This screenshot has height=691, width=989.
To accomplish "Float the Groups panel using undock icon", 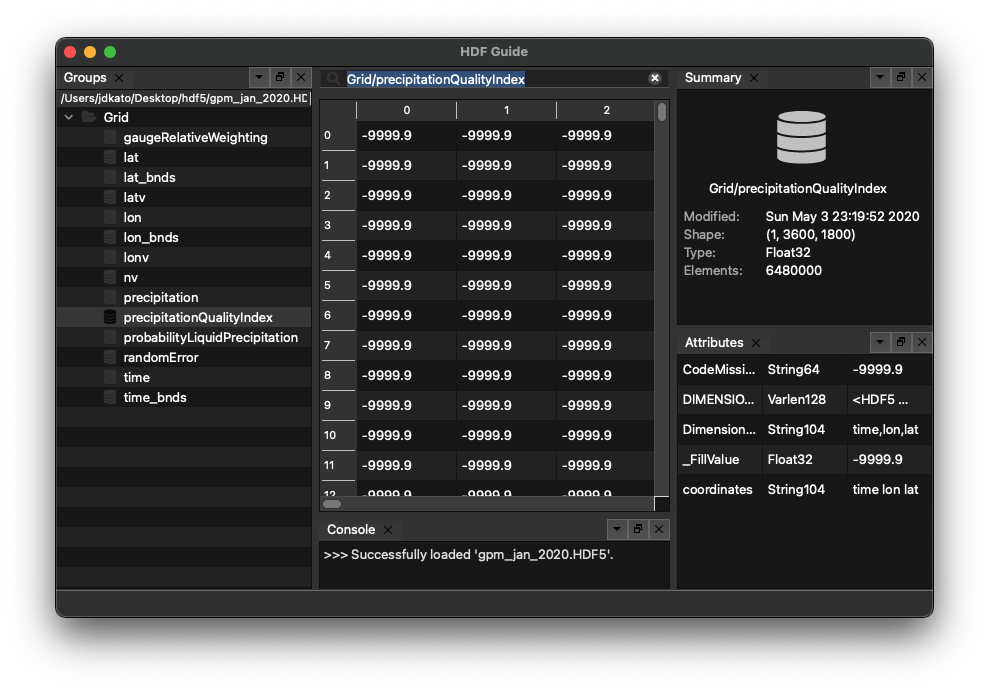I will 280,77.
